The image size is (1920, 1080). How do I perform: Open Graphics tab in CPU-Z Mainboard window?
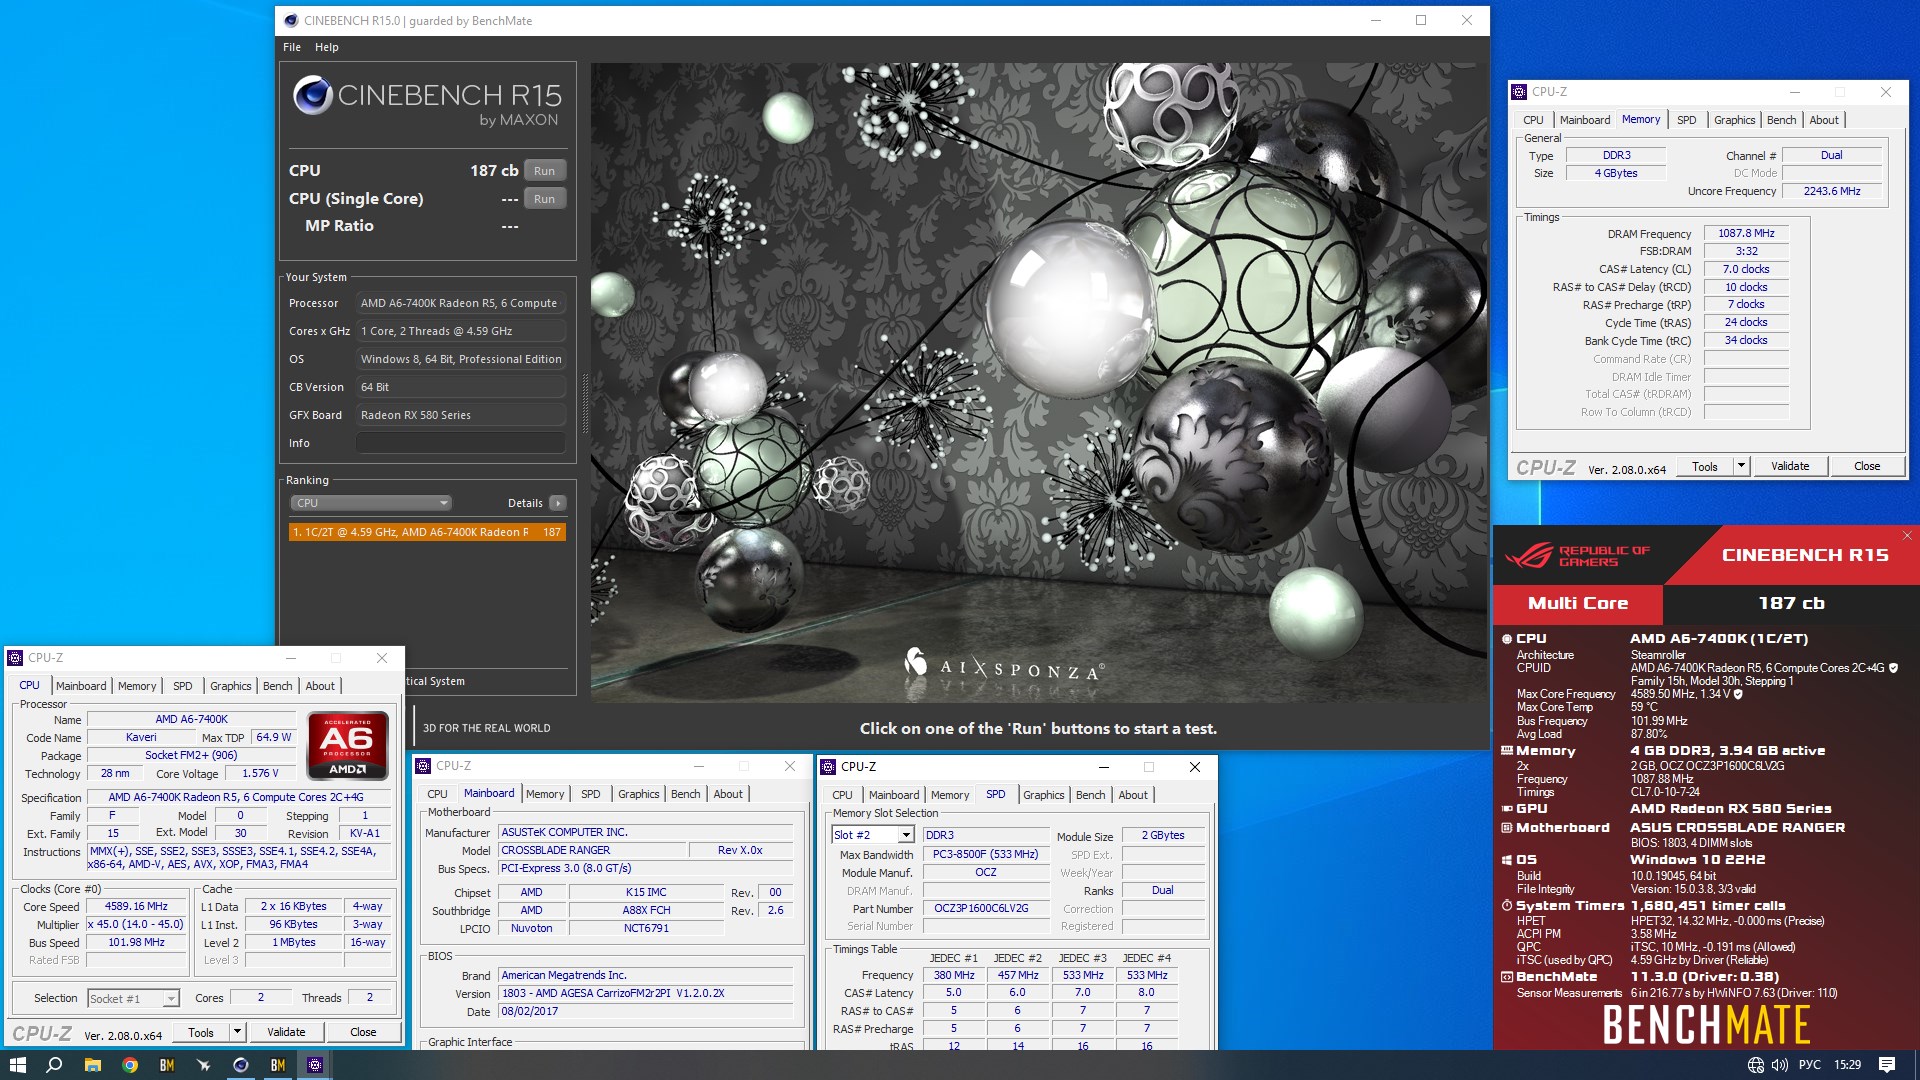point(638,794)
